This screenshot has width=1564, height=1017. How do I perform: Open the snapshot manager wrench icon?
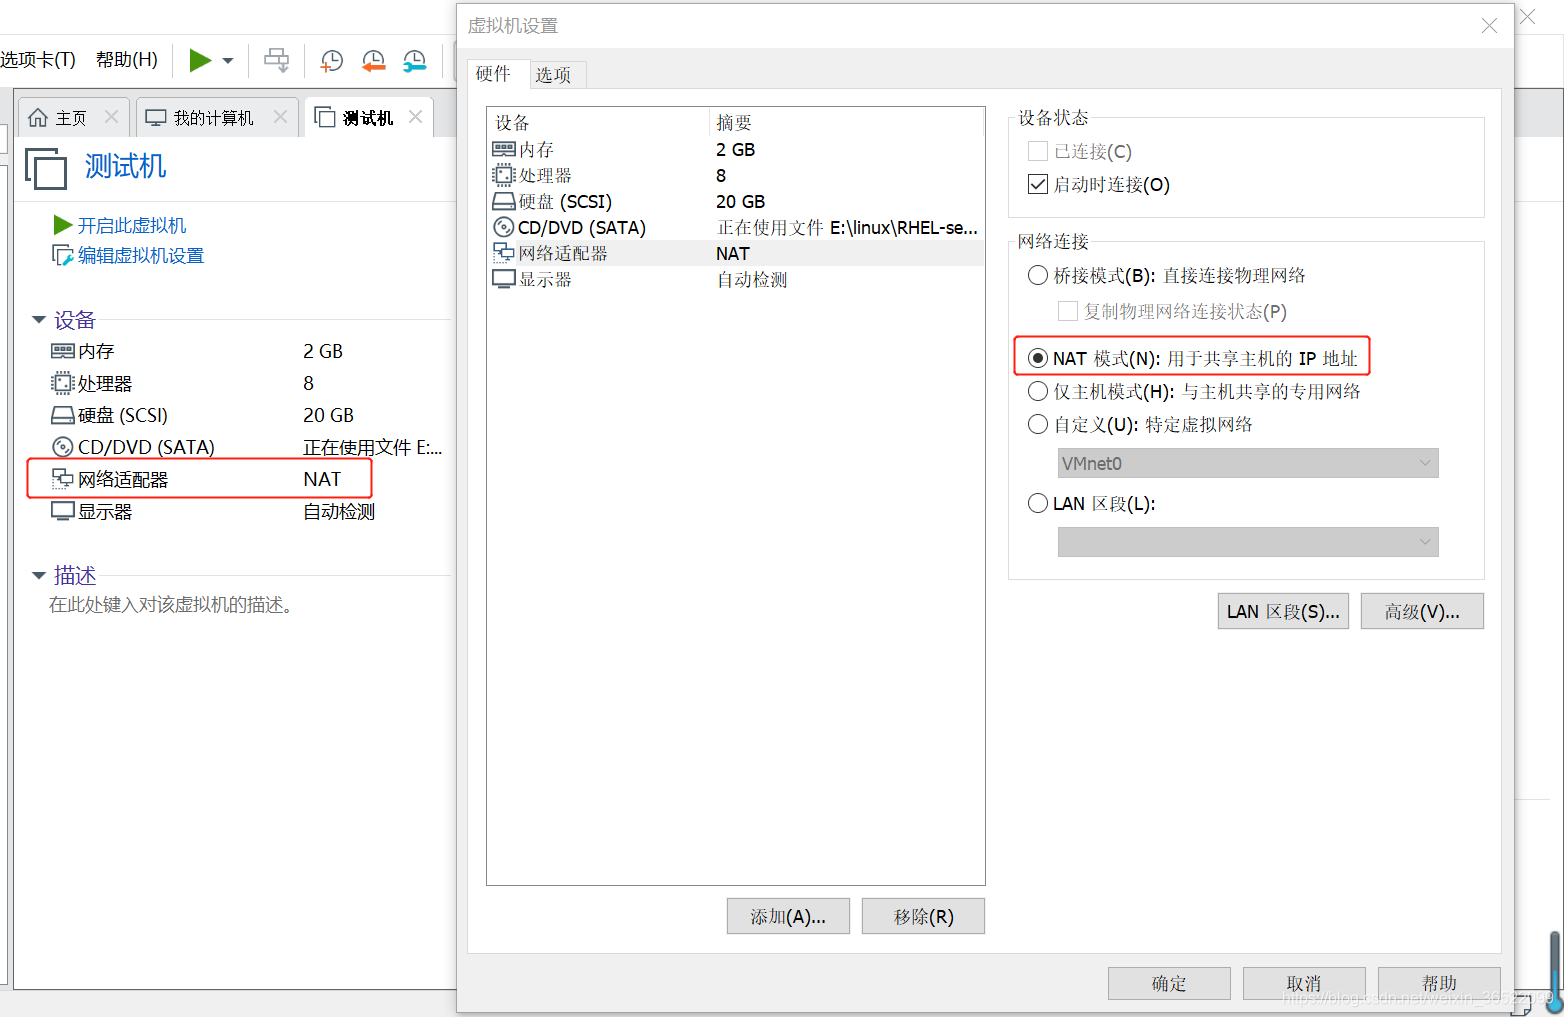tap(414, 61)
